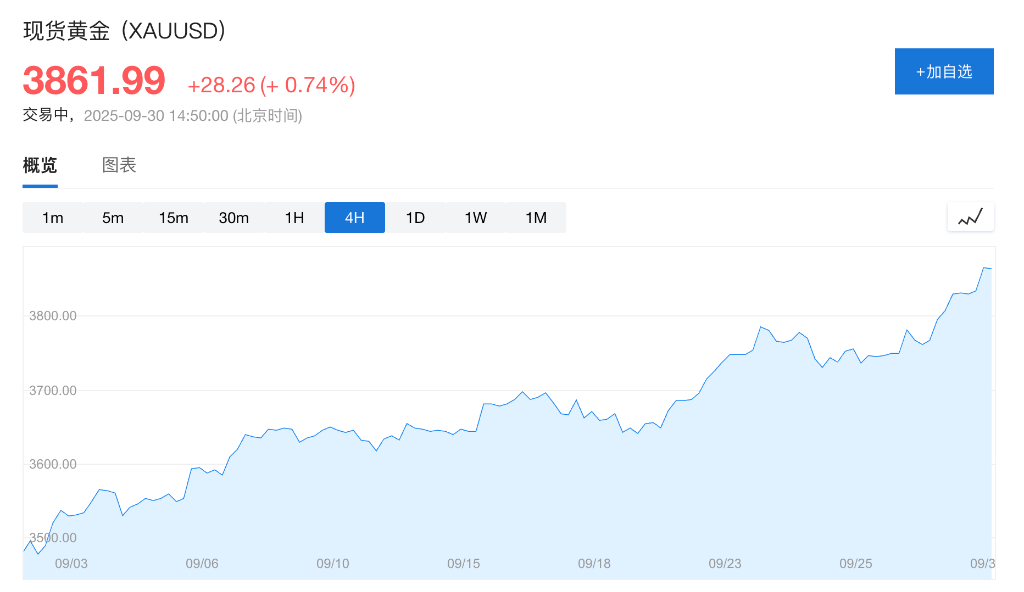Activate the 4H timeframe toggle
Image resolution: width=1024 pixels, height=592 pixels.
coord(354,217)
